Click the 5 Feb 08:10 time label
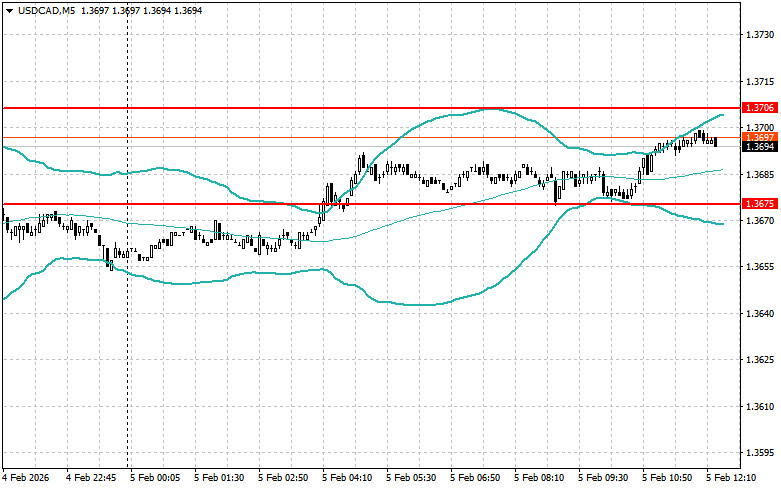Viewport: 781px width, 489px height. (x=539, y=478)
